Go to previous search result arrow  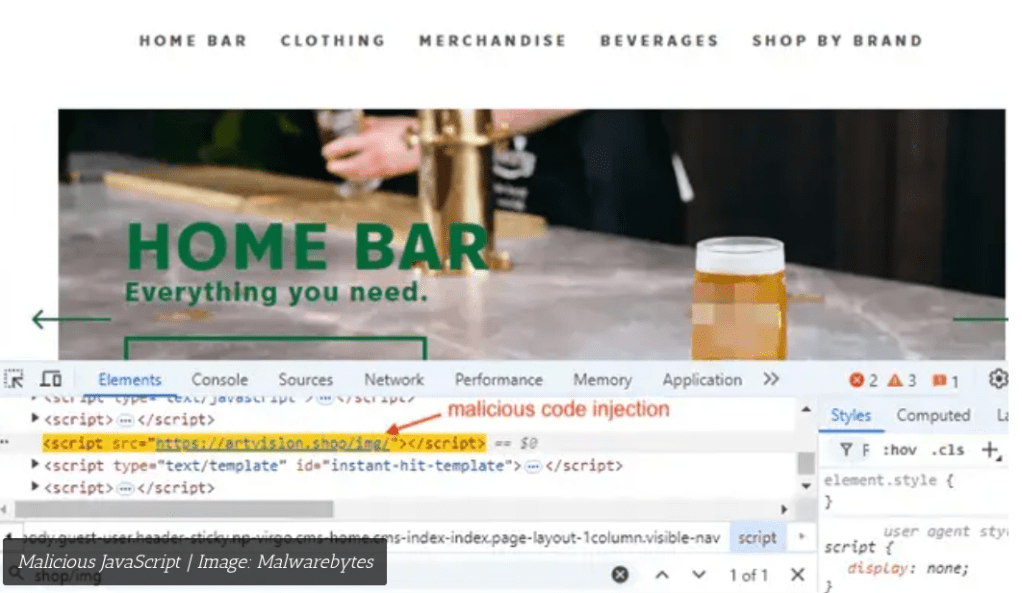click(x=662, y=575)
